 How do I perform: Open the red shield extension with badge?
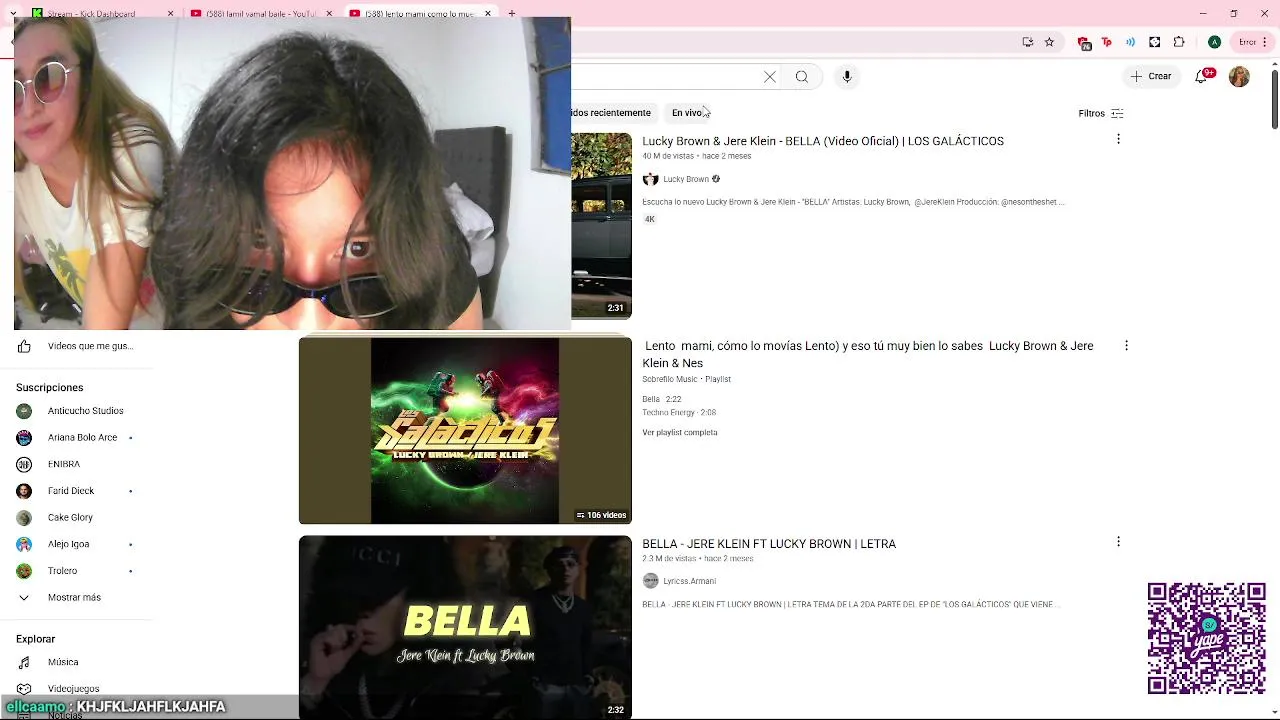pos(1086,42)
